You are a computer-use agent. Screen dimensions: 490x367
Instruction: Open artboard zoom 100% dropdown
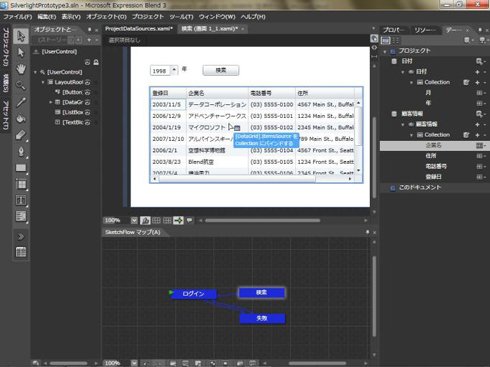134,220
